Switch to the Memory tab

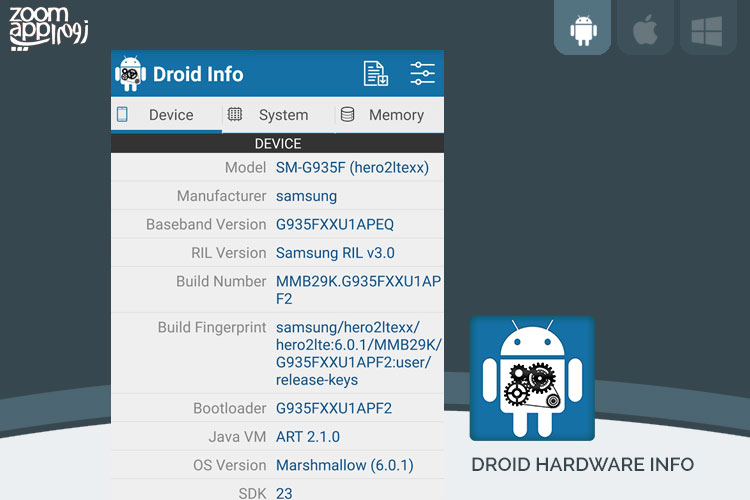pos(389,115)
